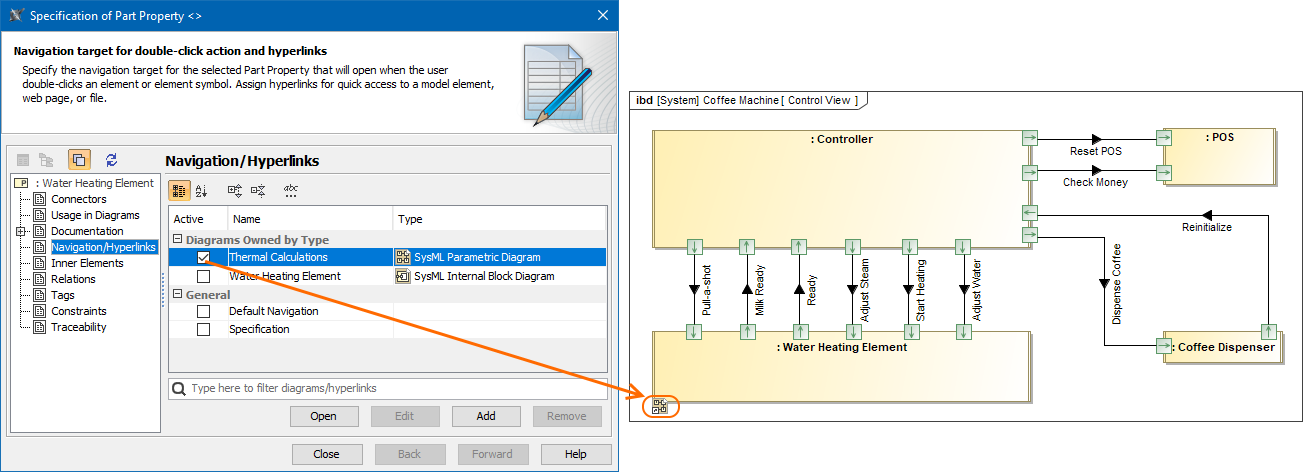Click the Forward button

point(492,454)
